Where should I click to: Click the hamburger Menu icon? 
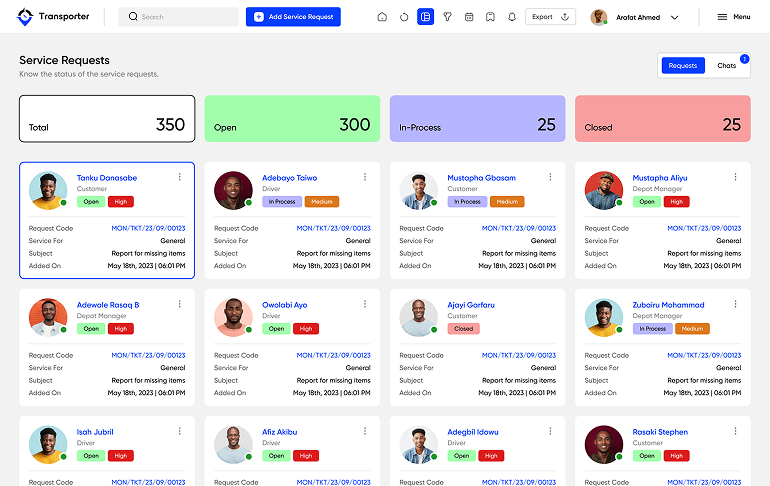pos(722,17)
